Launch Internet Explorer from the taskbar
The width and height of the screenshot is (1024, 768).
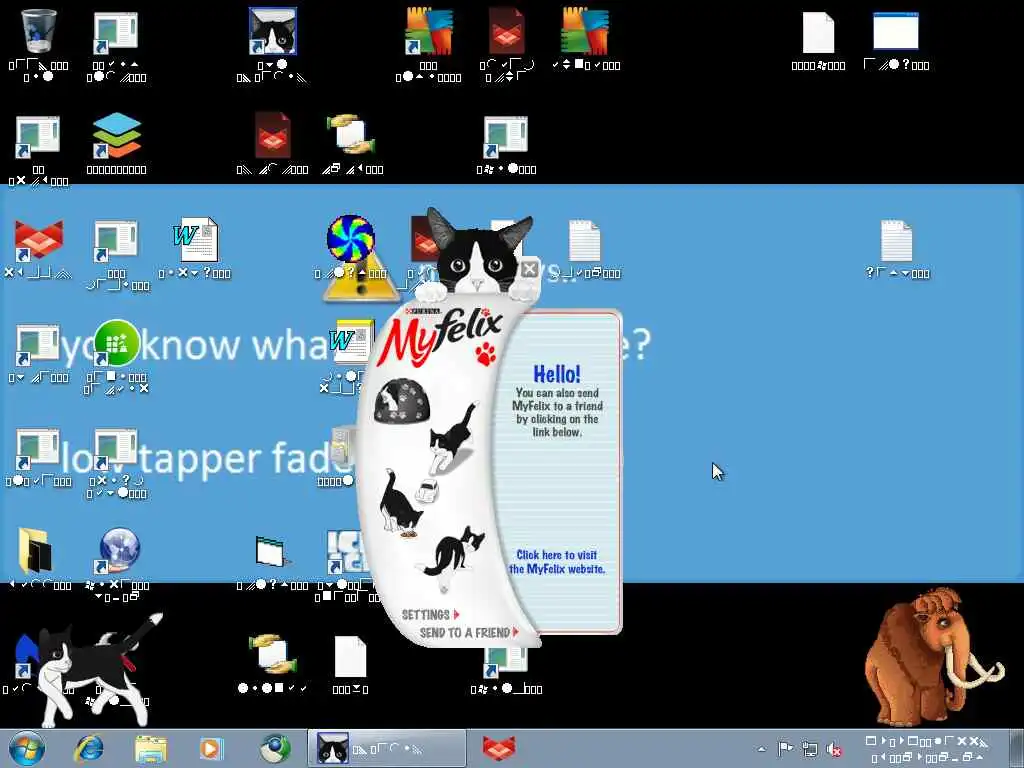(89, 748)
